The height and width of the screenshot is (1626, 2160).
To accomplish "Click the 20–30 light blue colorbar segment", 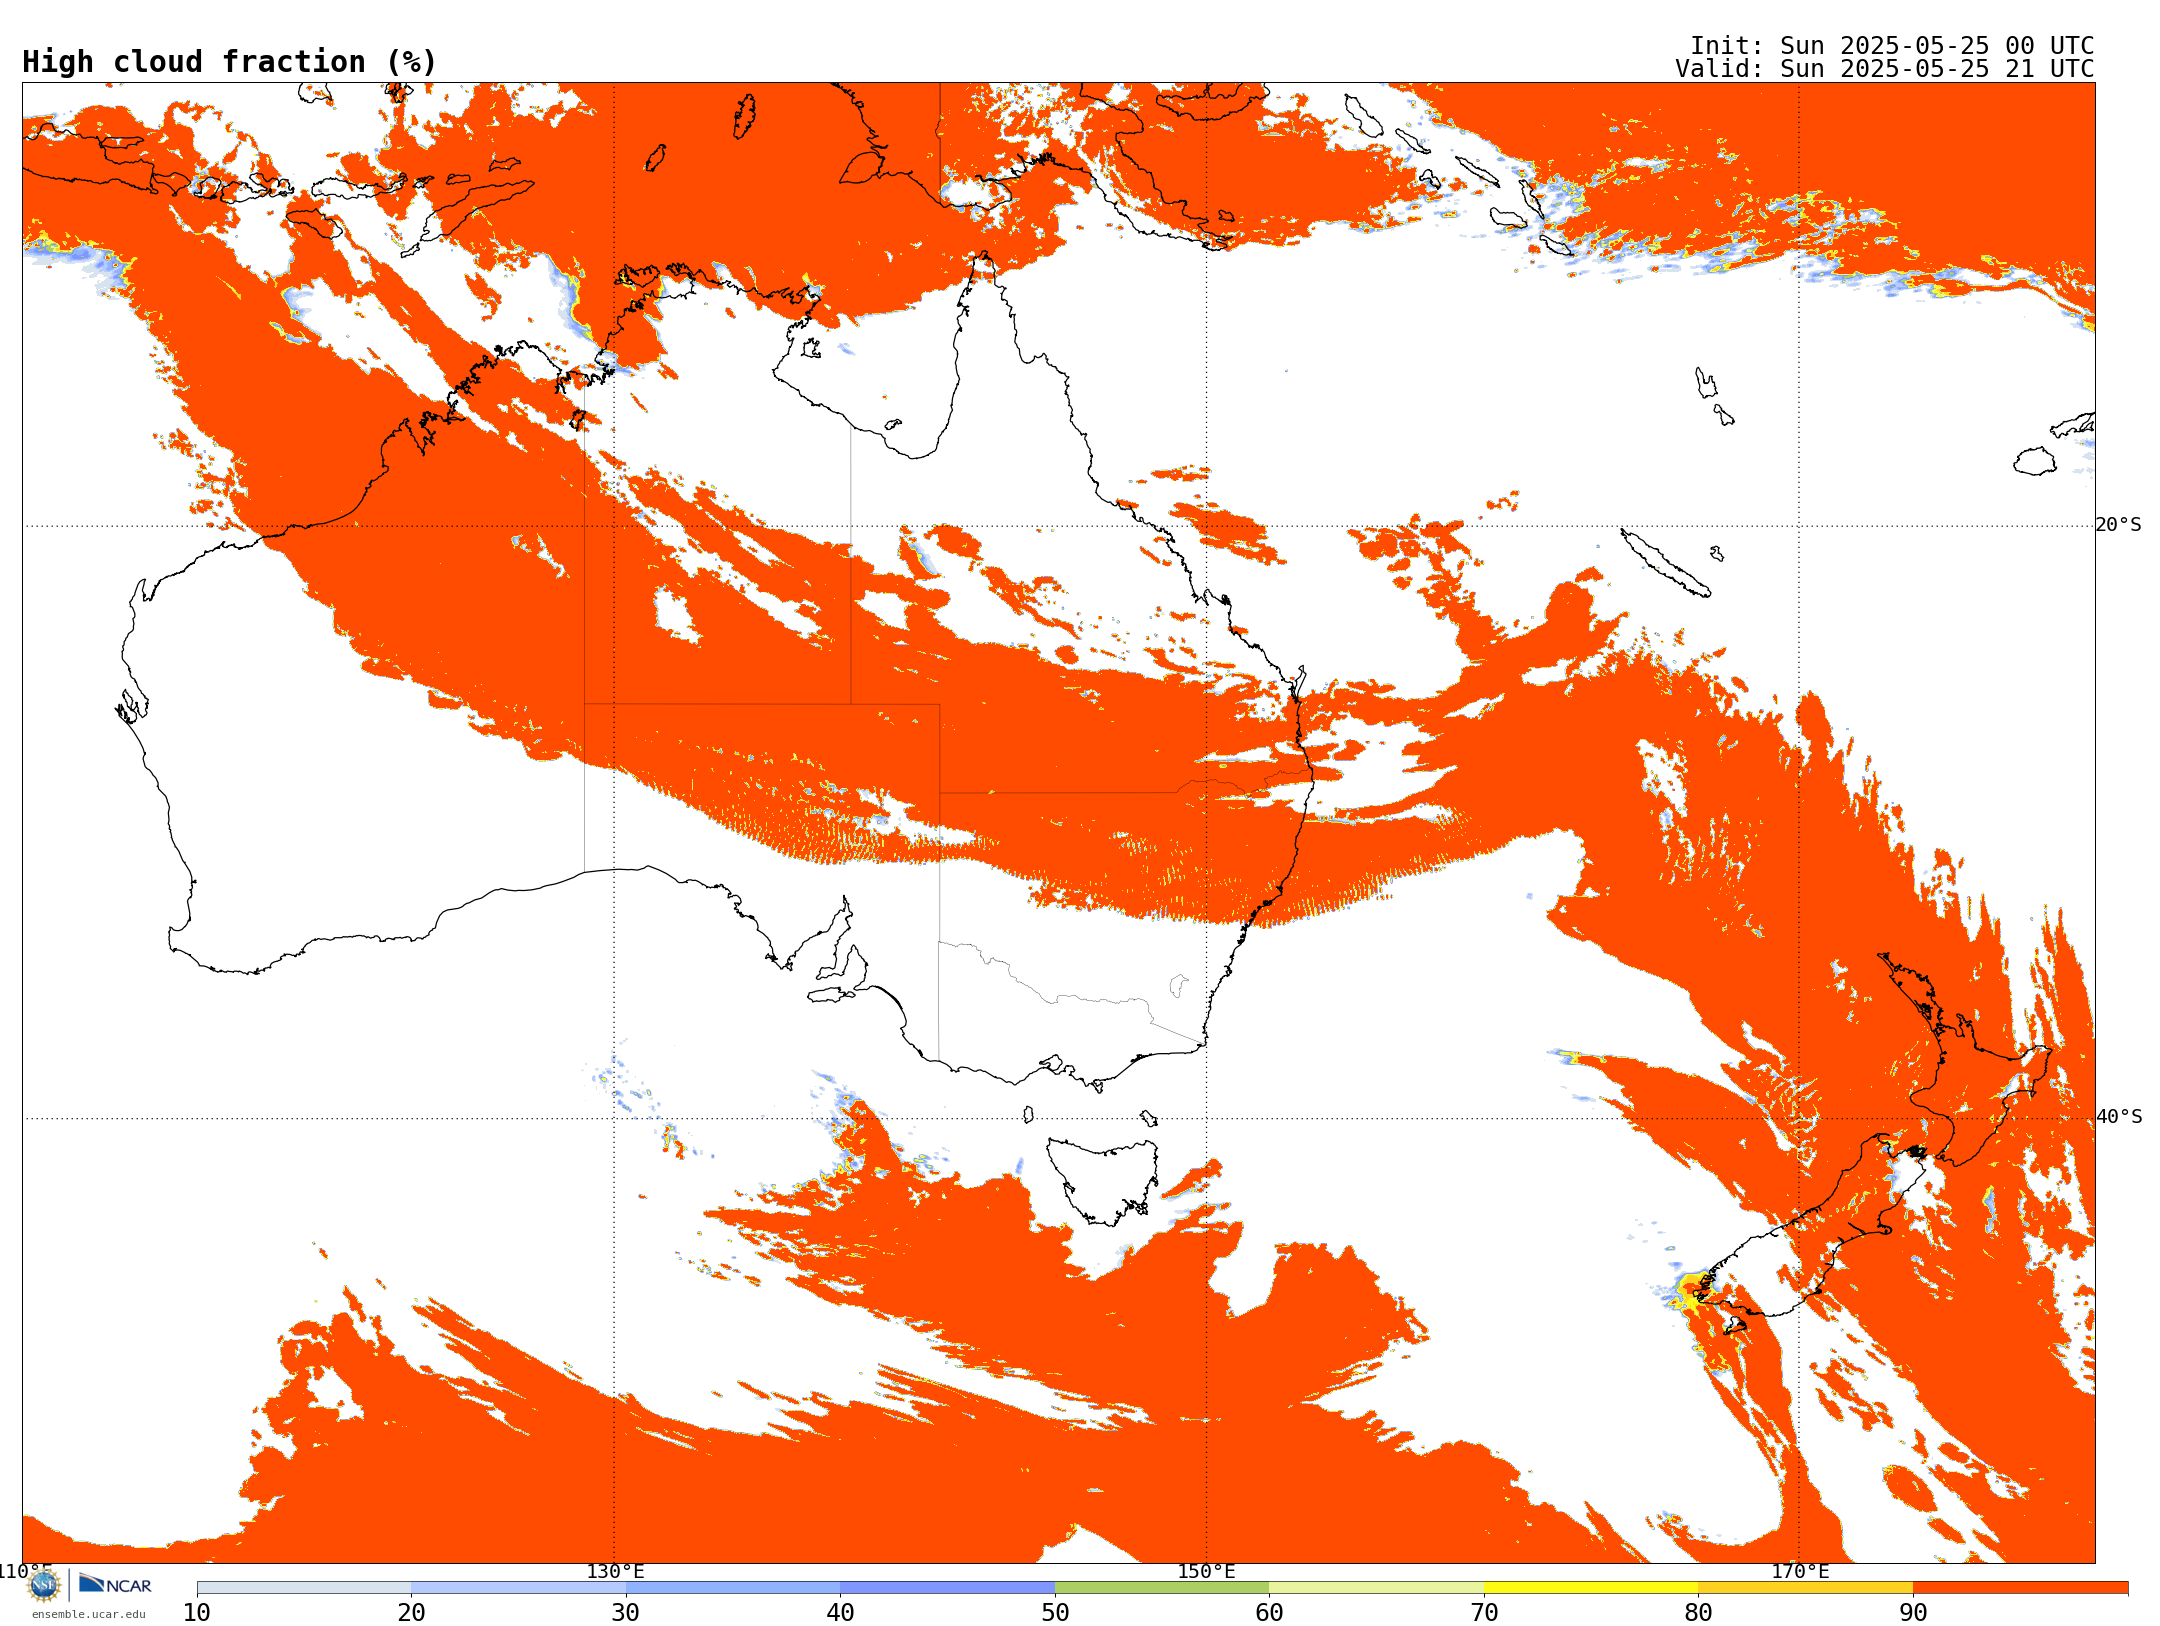I will pos(518,1588).
